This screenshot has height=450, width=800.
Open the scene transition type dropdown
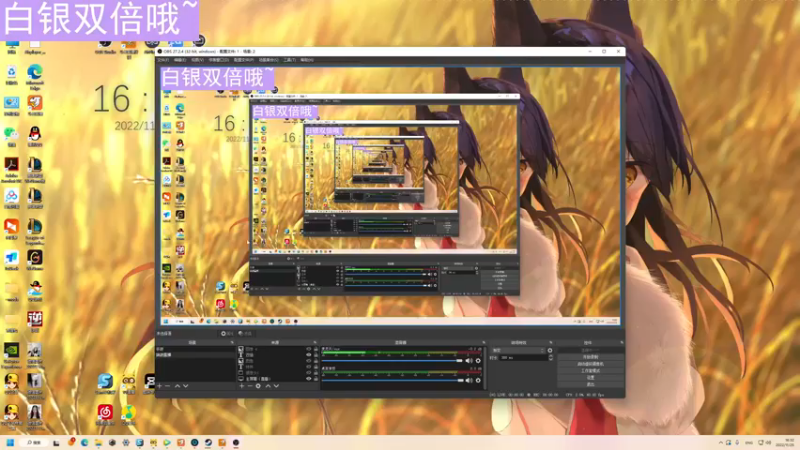click(518, 351)
